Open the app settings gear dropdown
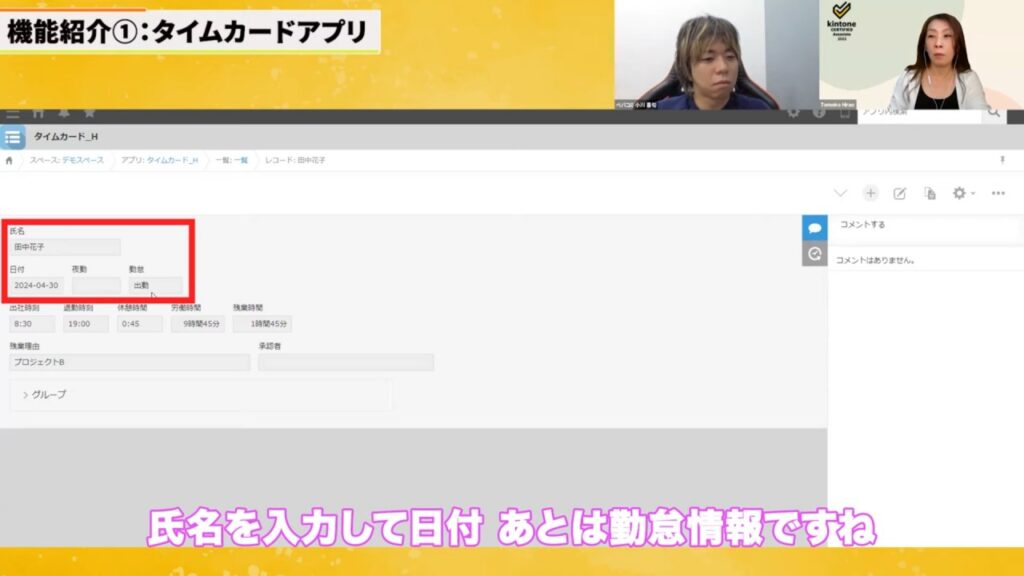 pyautogui.click(x=960, y=192)
